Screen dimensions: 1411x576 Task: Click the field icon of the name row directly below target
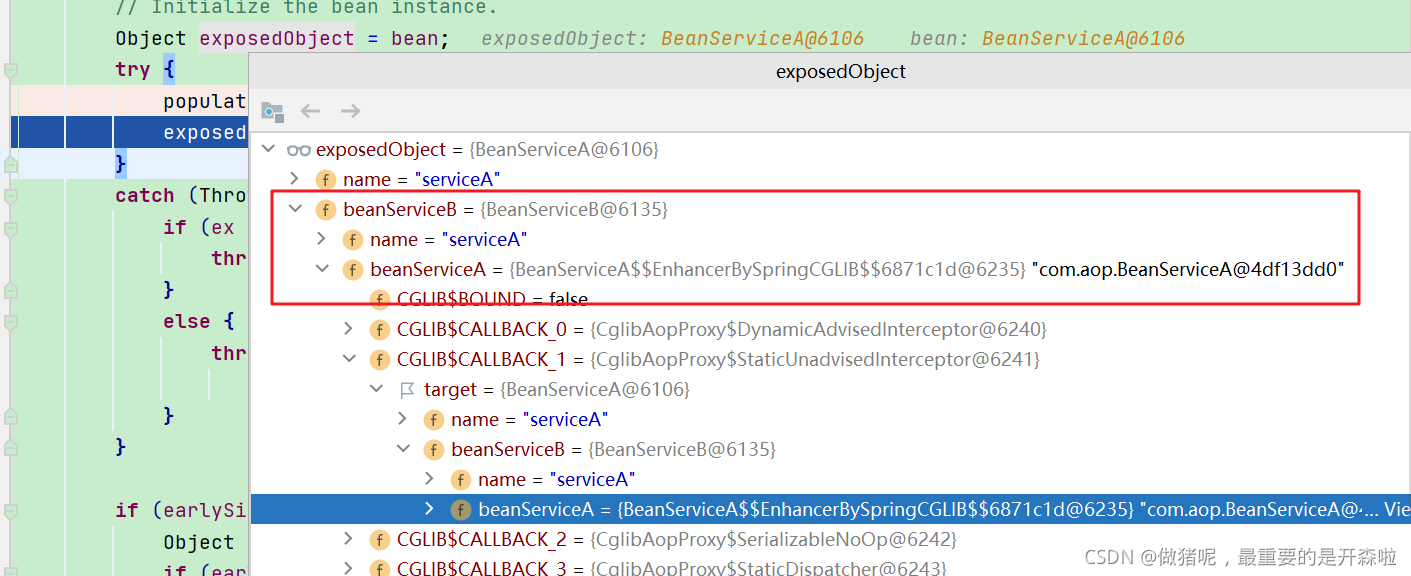[x=434, y=419]
